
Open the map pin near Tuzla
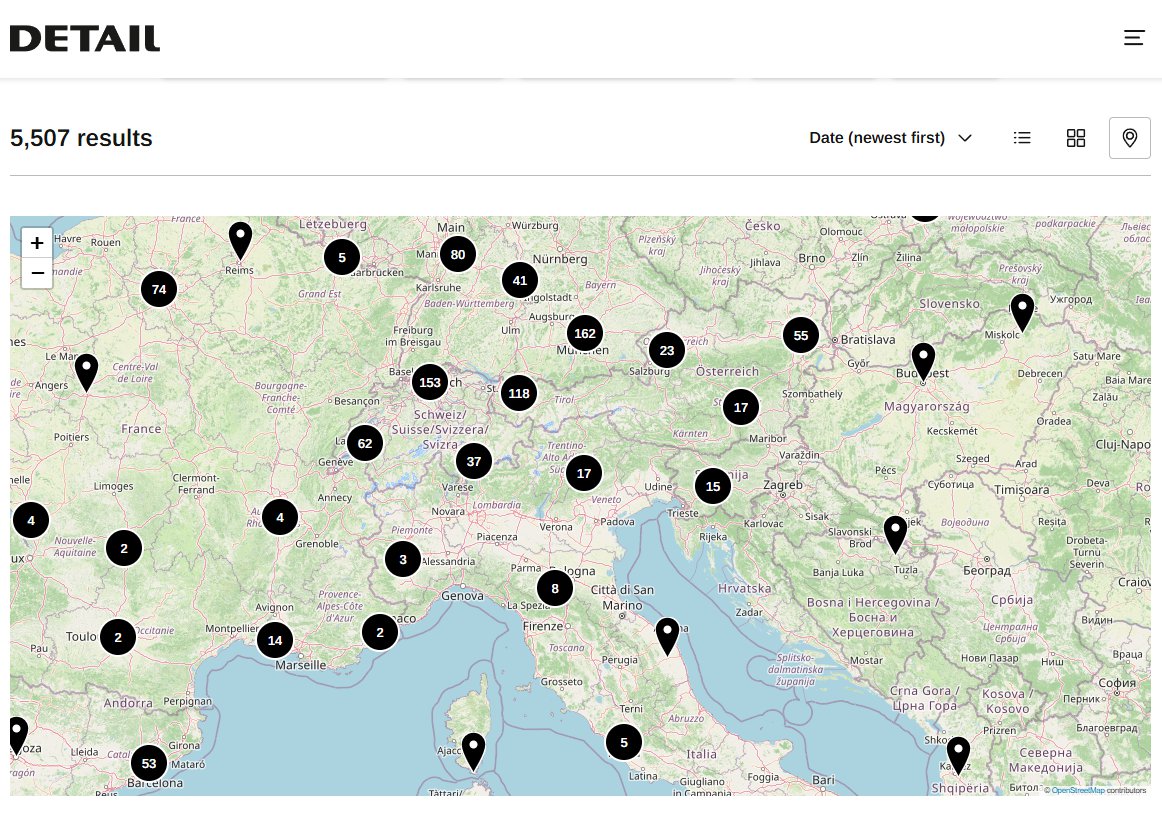[895, 535]
